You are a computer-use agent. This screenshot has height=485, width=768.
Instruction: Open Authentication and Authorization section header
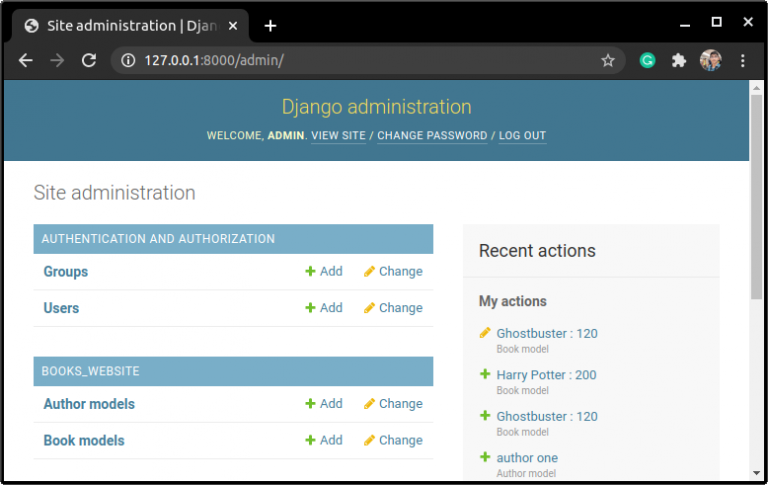tap(158, 239)
